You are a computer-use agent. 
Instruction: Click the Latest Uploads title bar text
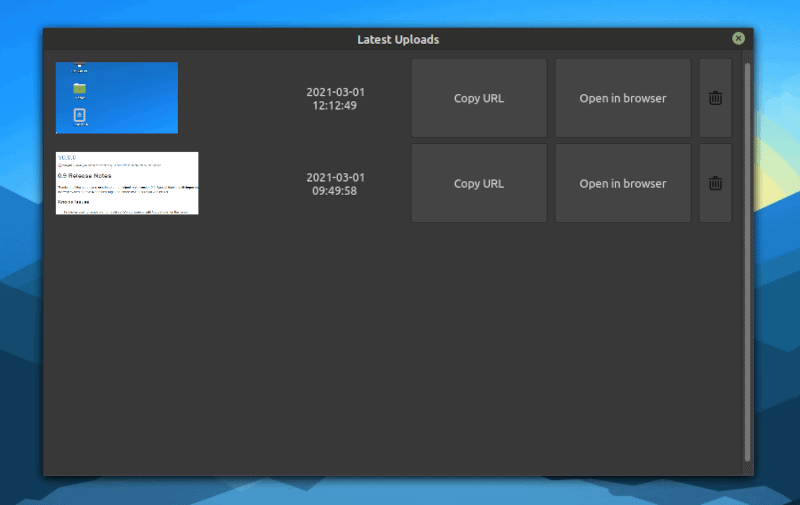coord(398,40)
